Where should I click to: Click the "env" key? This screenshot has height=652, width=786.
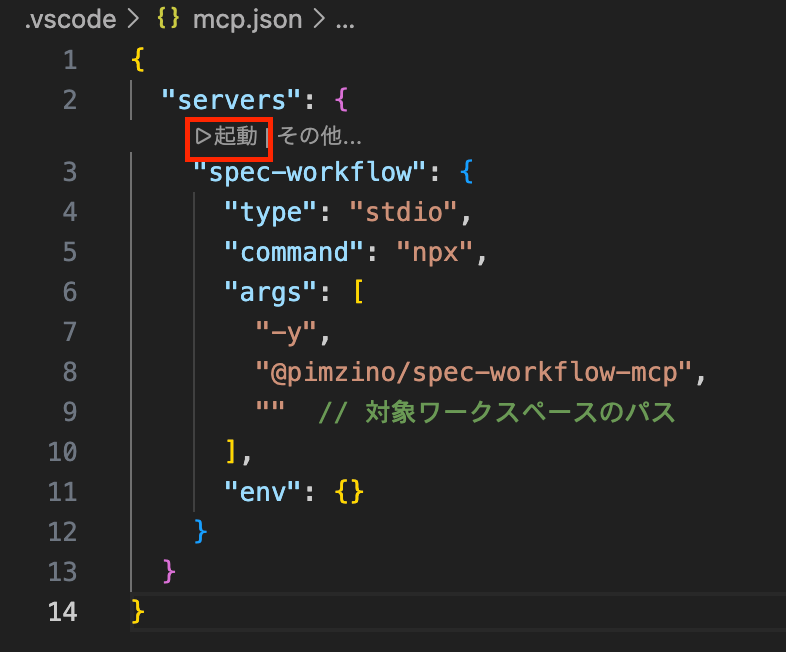tap(263, 492)
